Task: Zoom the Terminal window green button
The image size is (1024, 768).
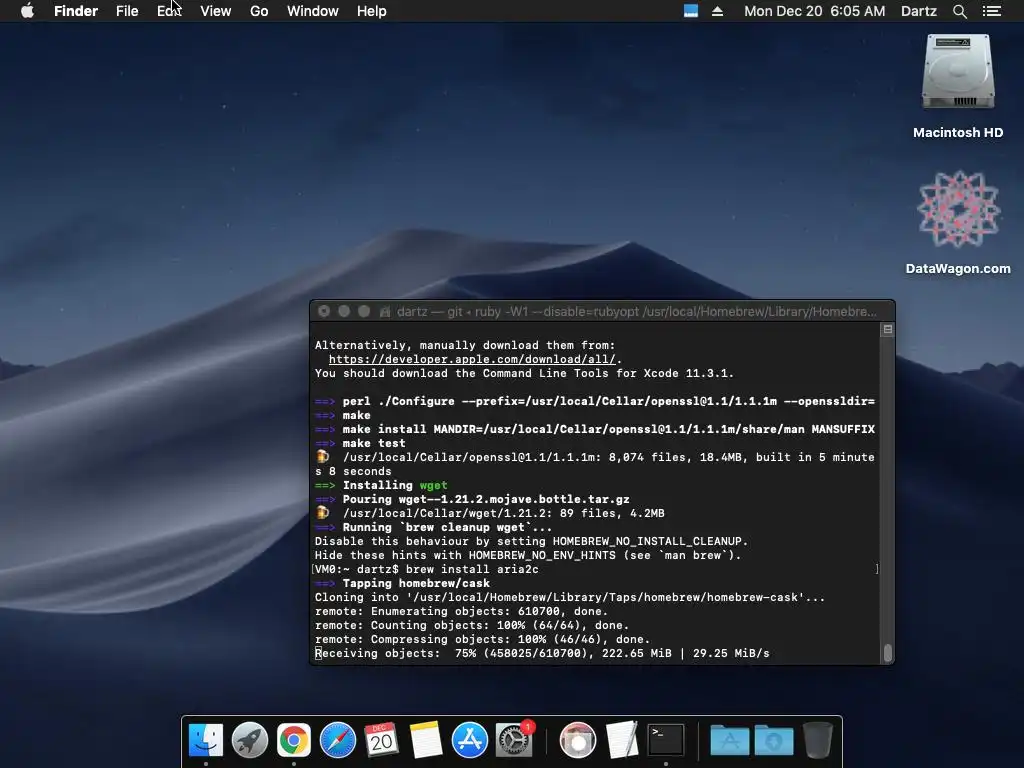Action: click(364, 312)
